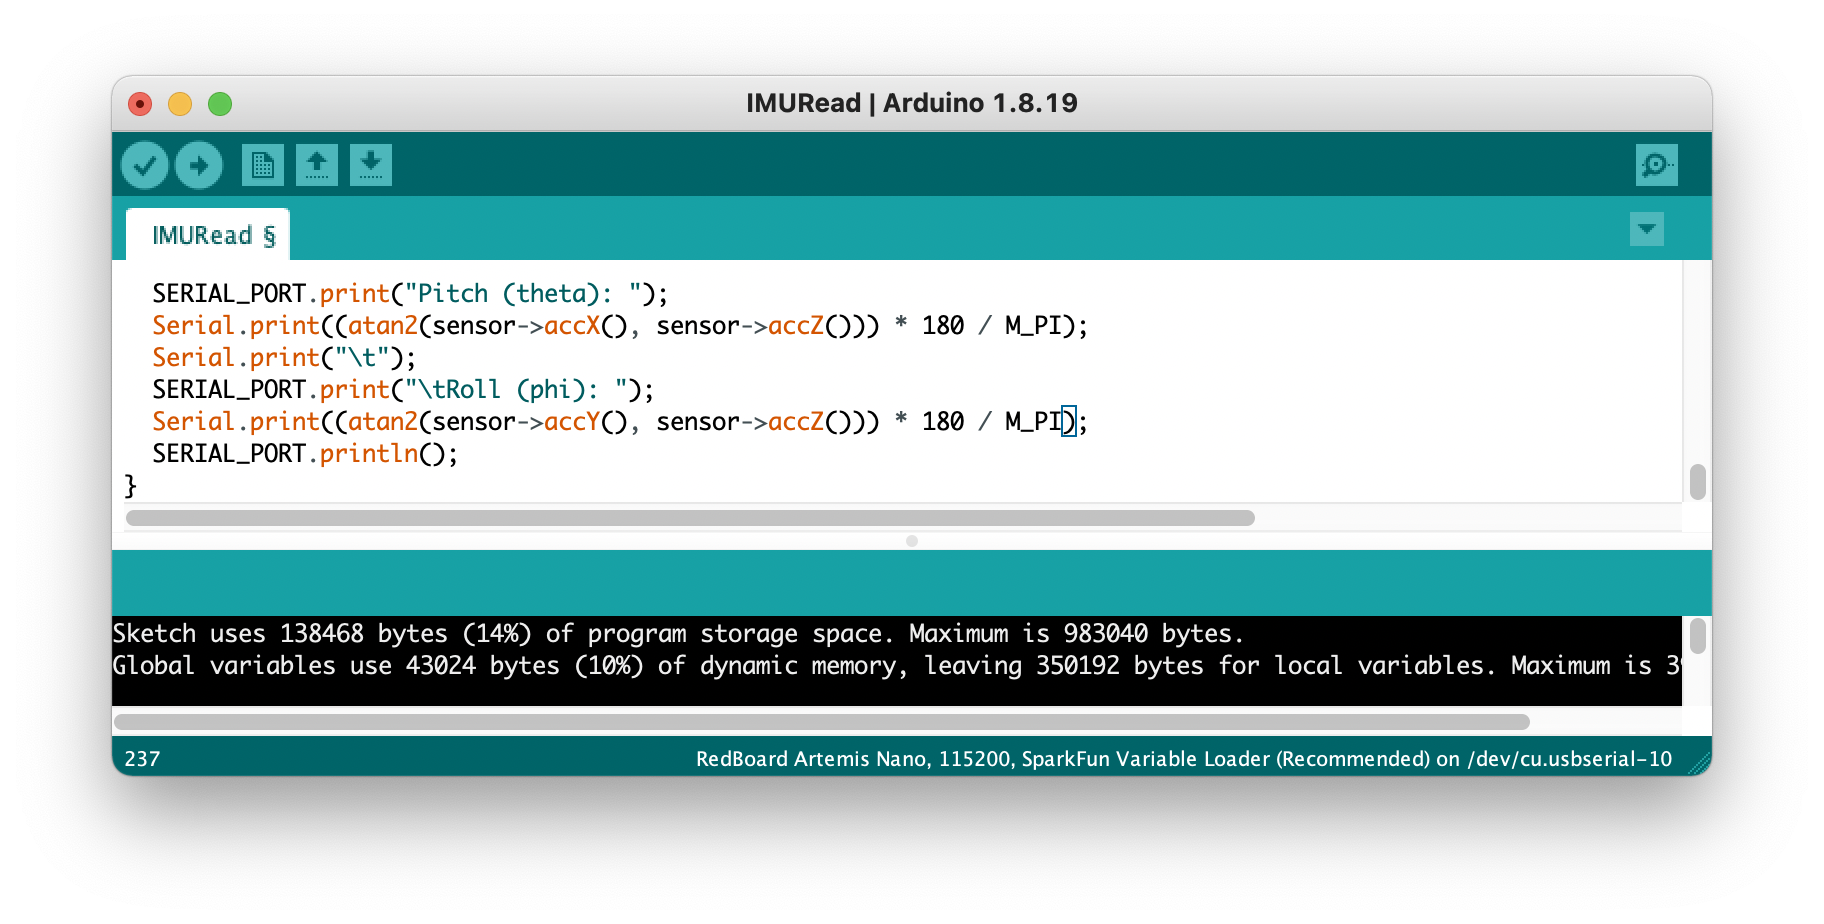Image resolution: width=1824 pixels, height=924 pixels.
Task: Click the "\tRoll (phi): " print line
Action: point(403,389)
